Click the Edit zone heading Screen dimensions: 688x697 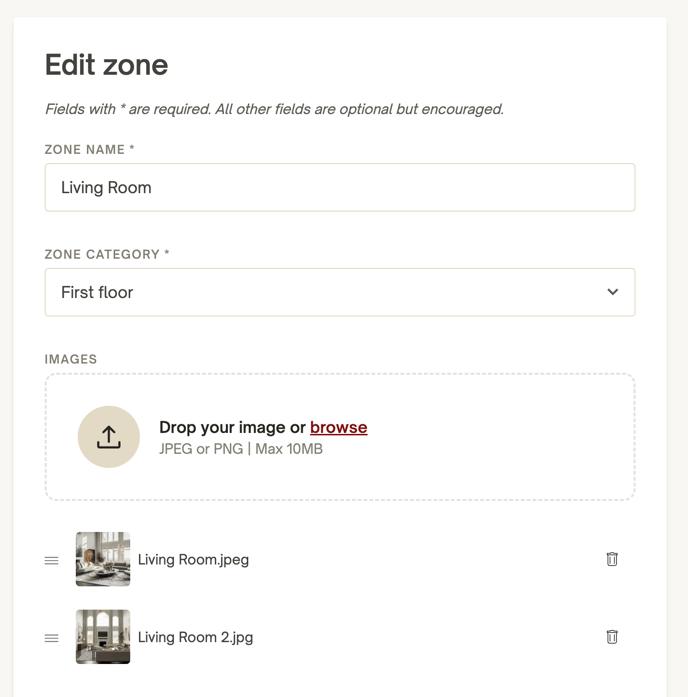[107, 65]
